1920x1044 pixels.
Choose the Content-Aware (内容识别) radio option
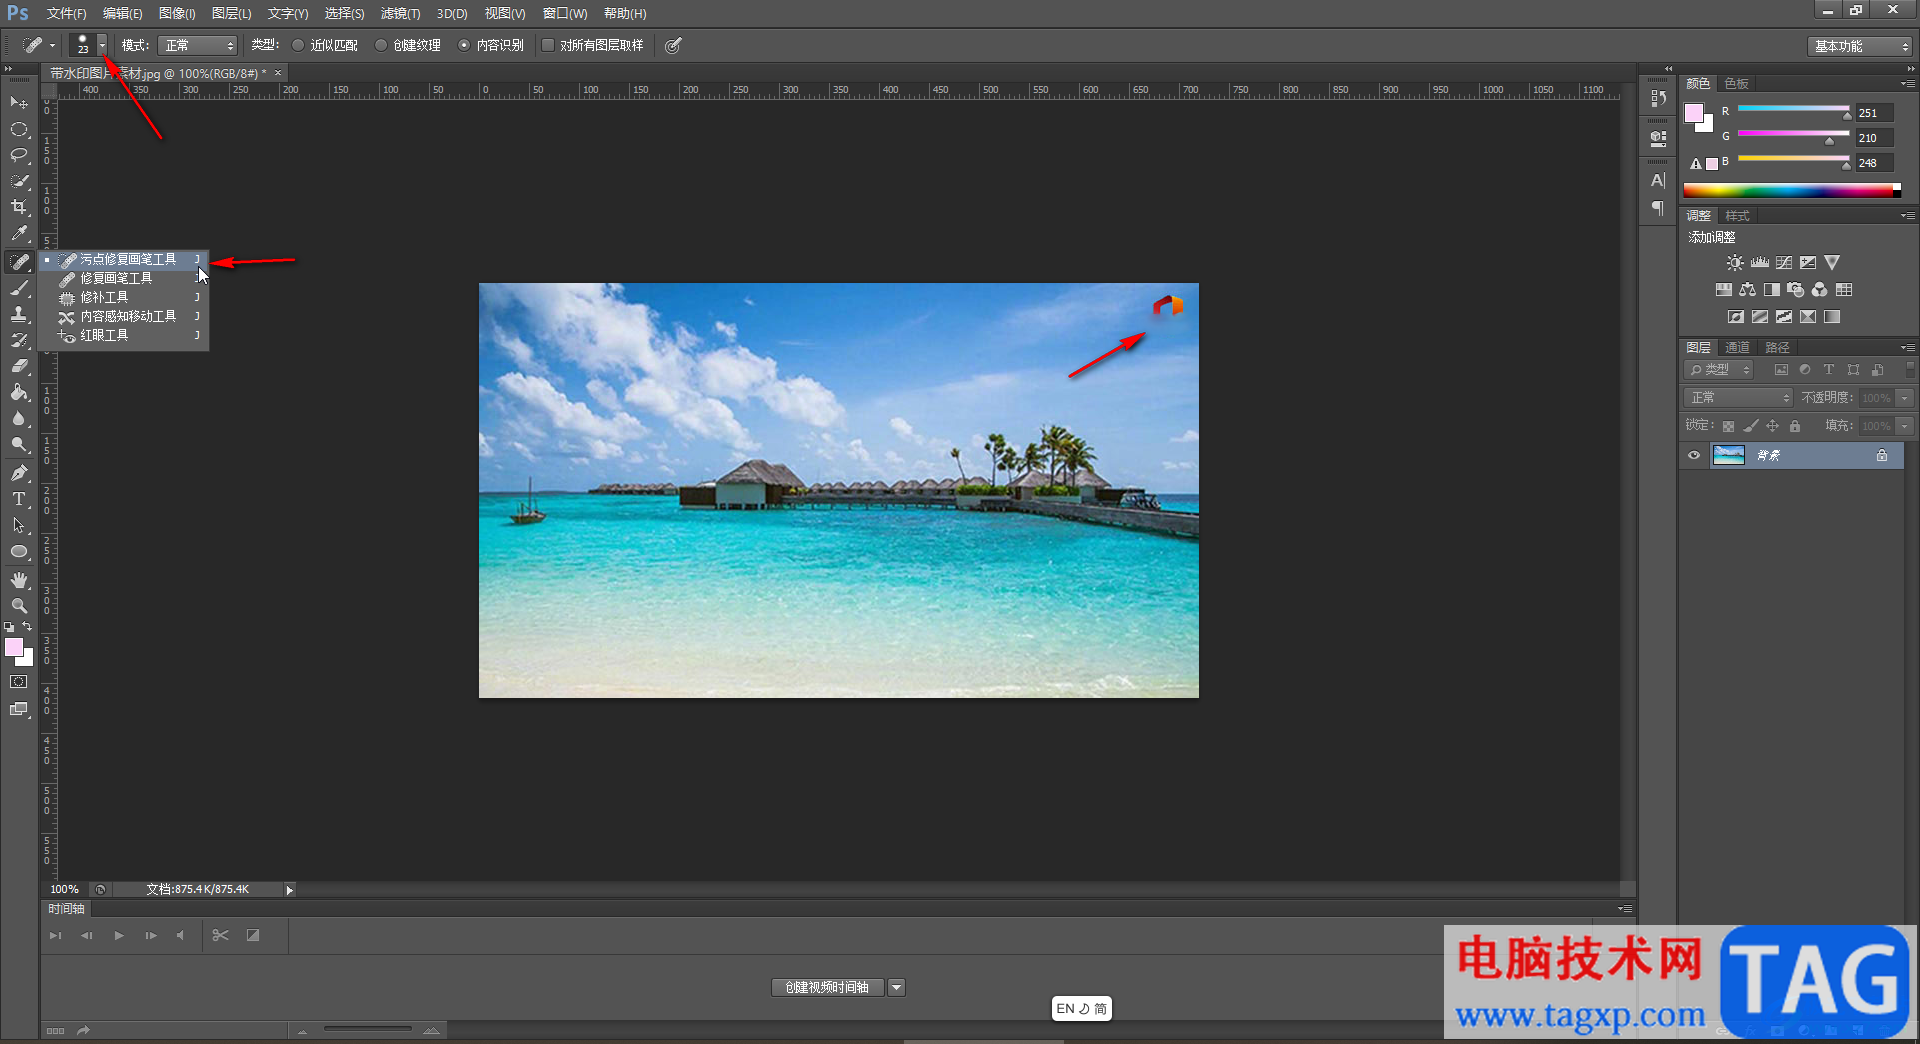(x=464, y=45)
